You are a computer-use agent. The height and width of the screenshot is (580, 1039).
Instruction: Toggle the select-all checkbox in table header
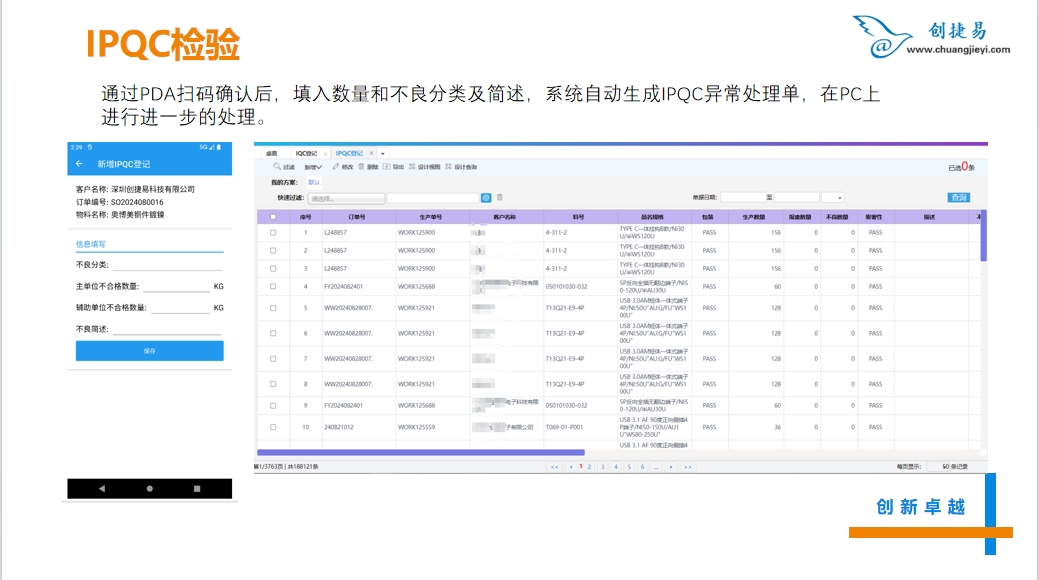273,216
